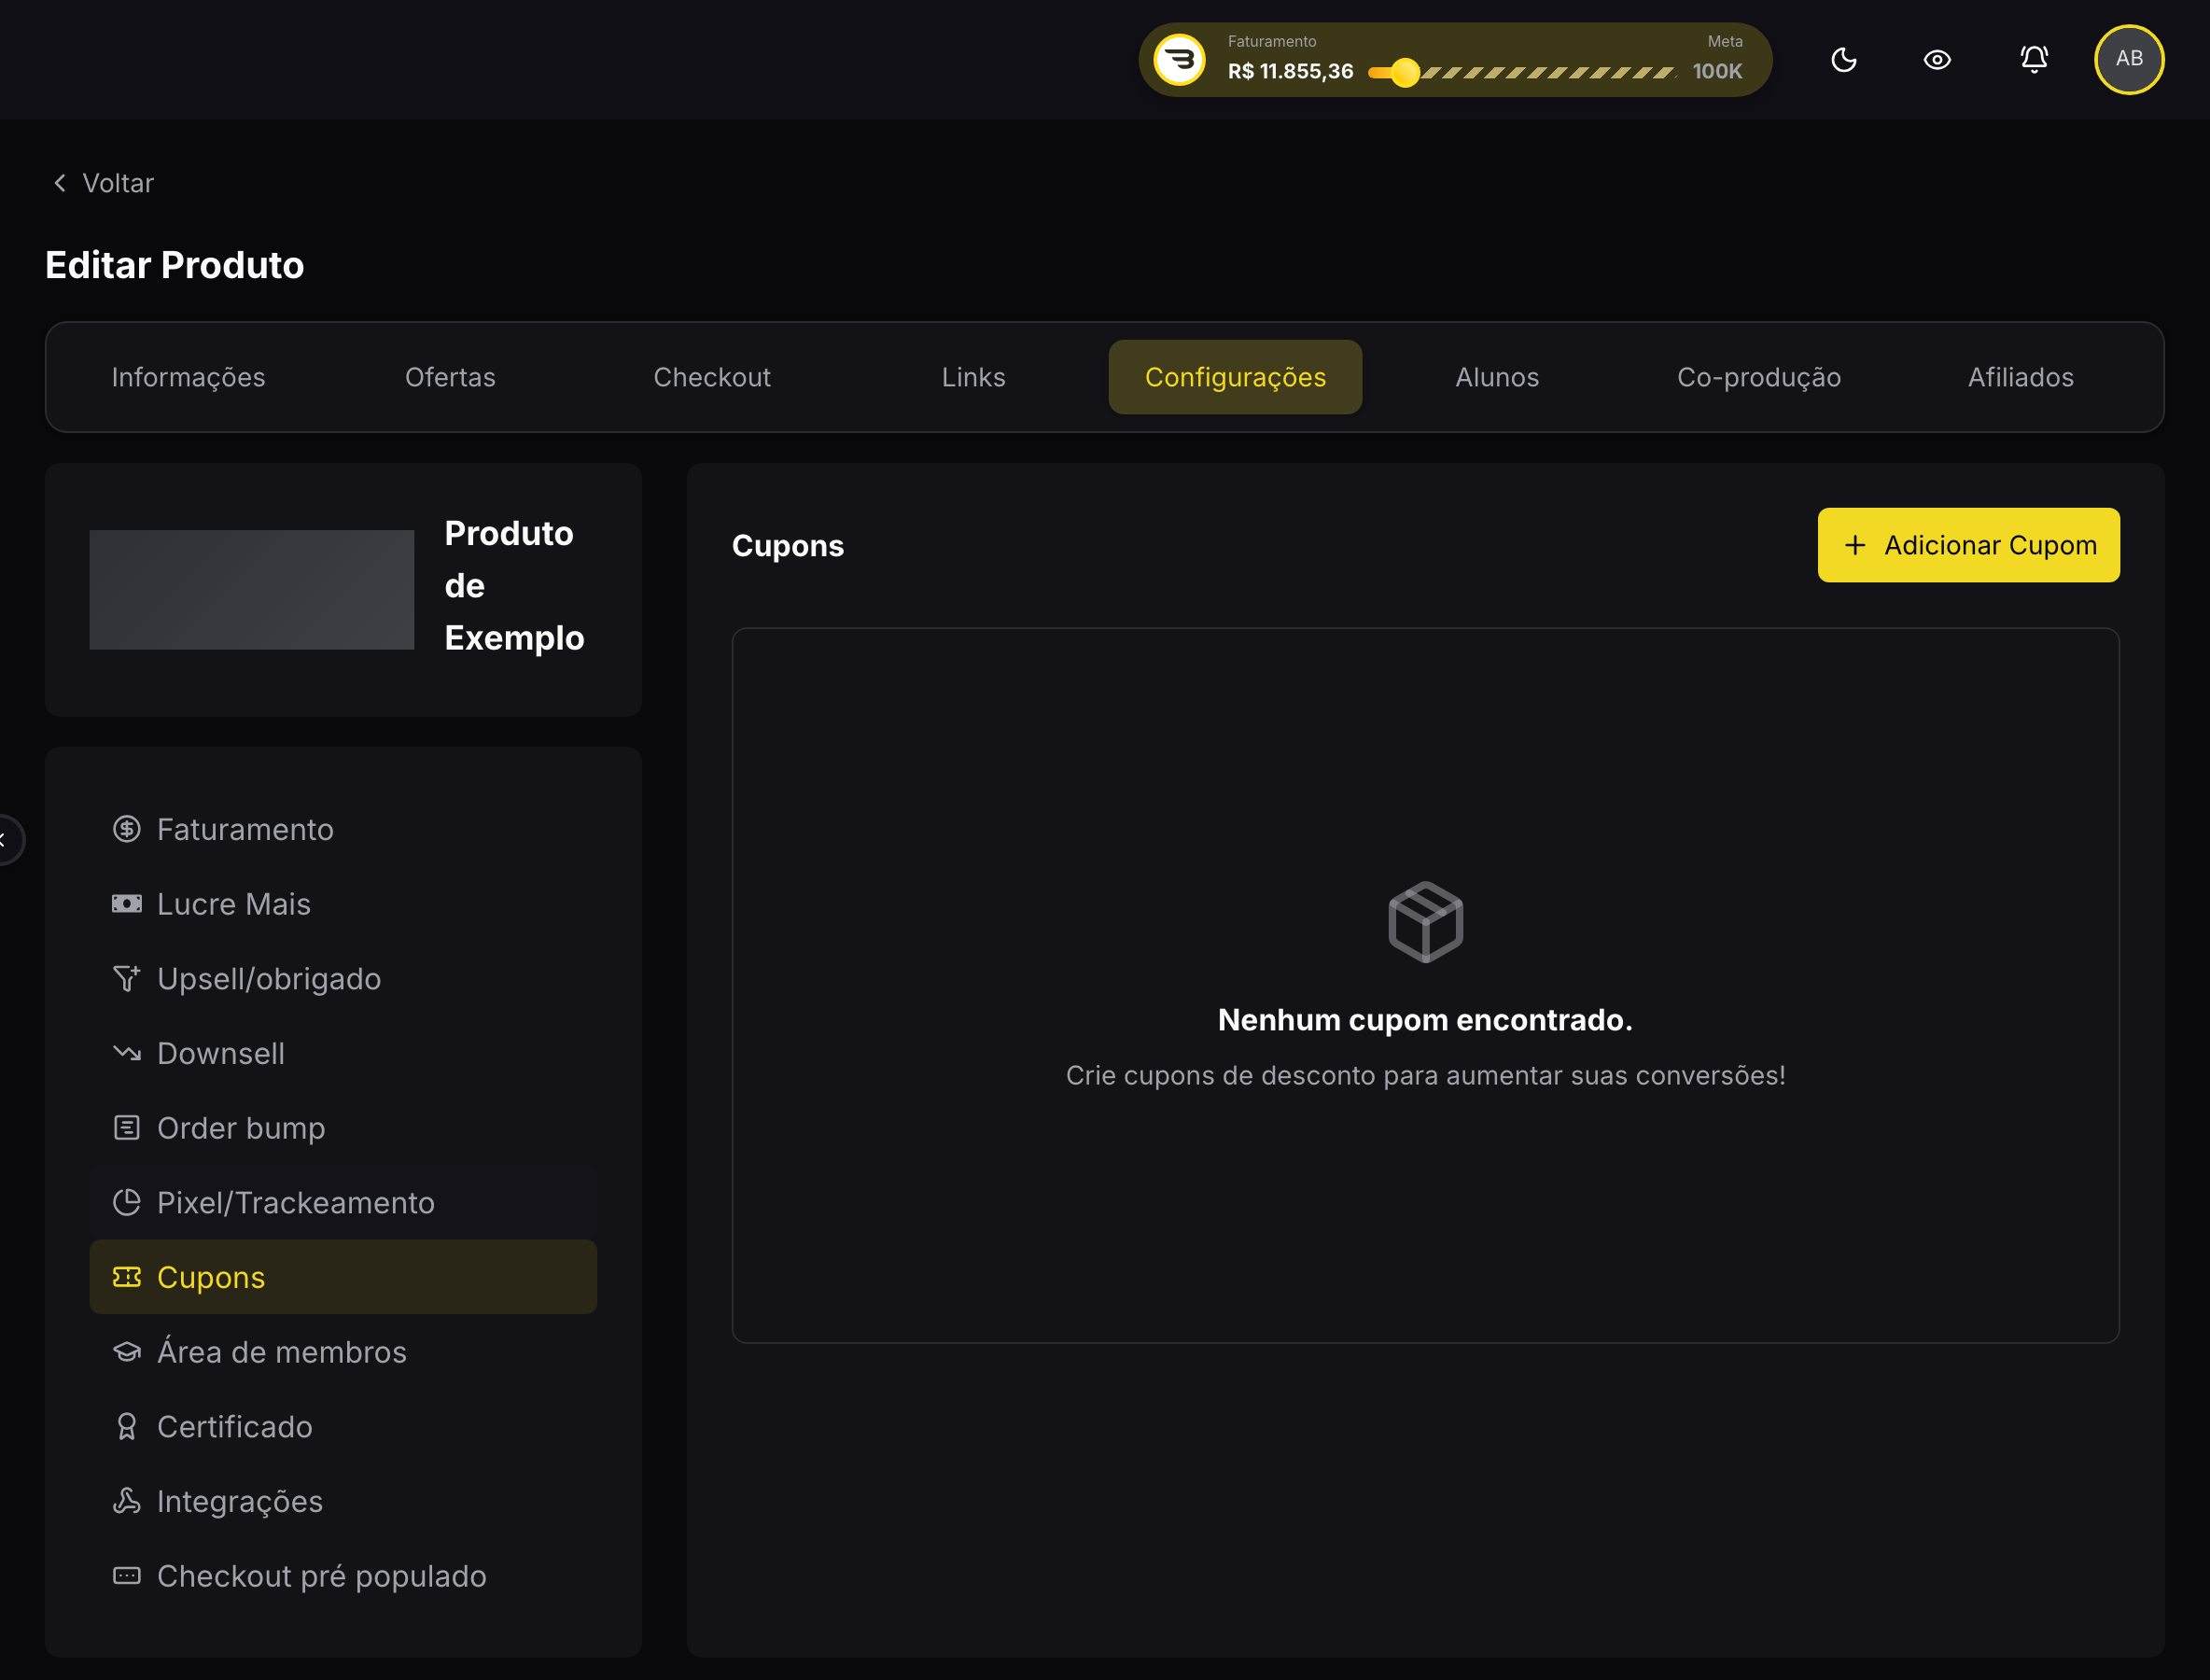Go back using the Voltar link

click(x=103, y=183)
